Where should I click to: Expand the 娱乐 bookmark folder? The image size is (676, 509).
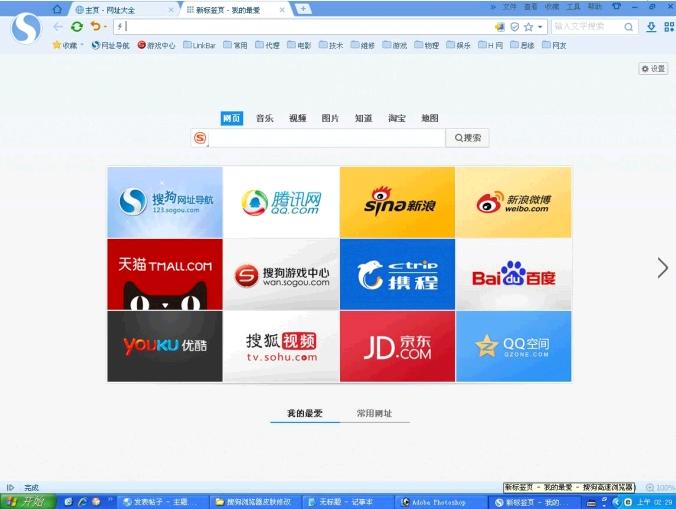pos(458,45)
